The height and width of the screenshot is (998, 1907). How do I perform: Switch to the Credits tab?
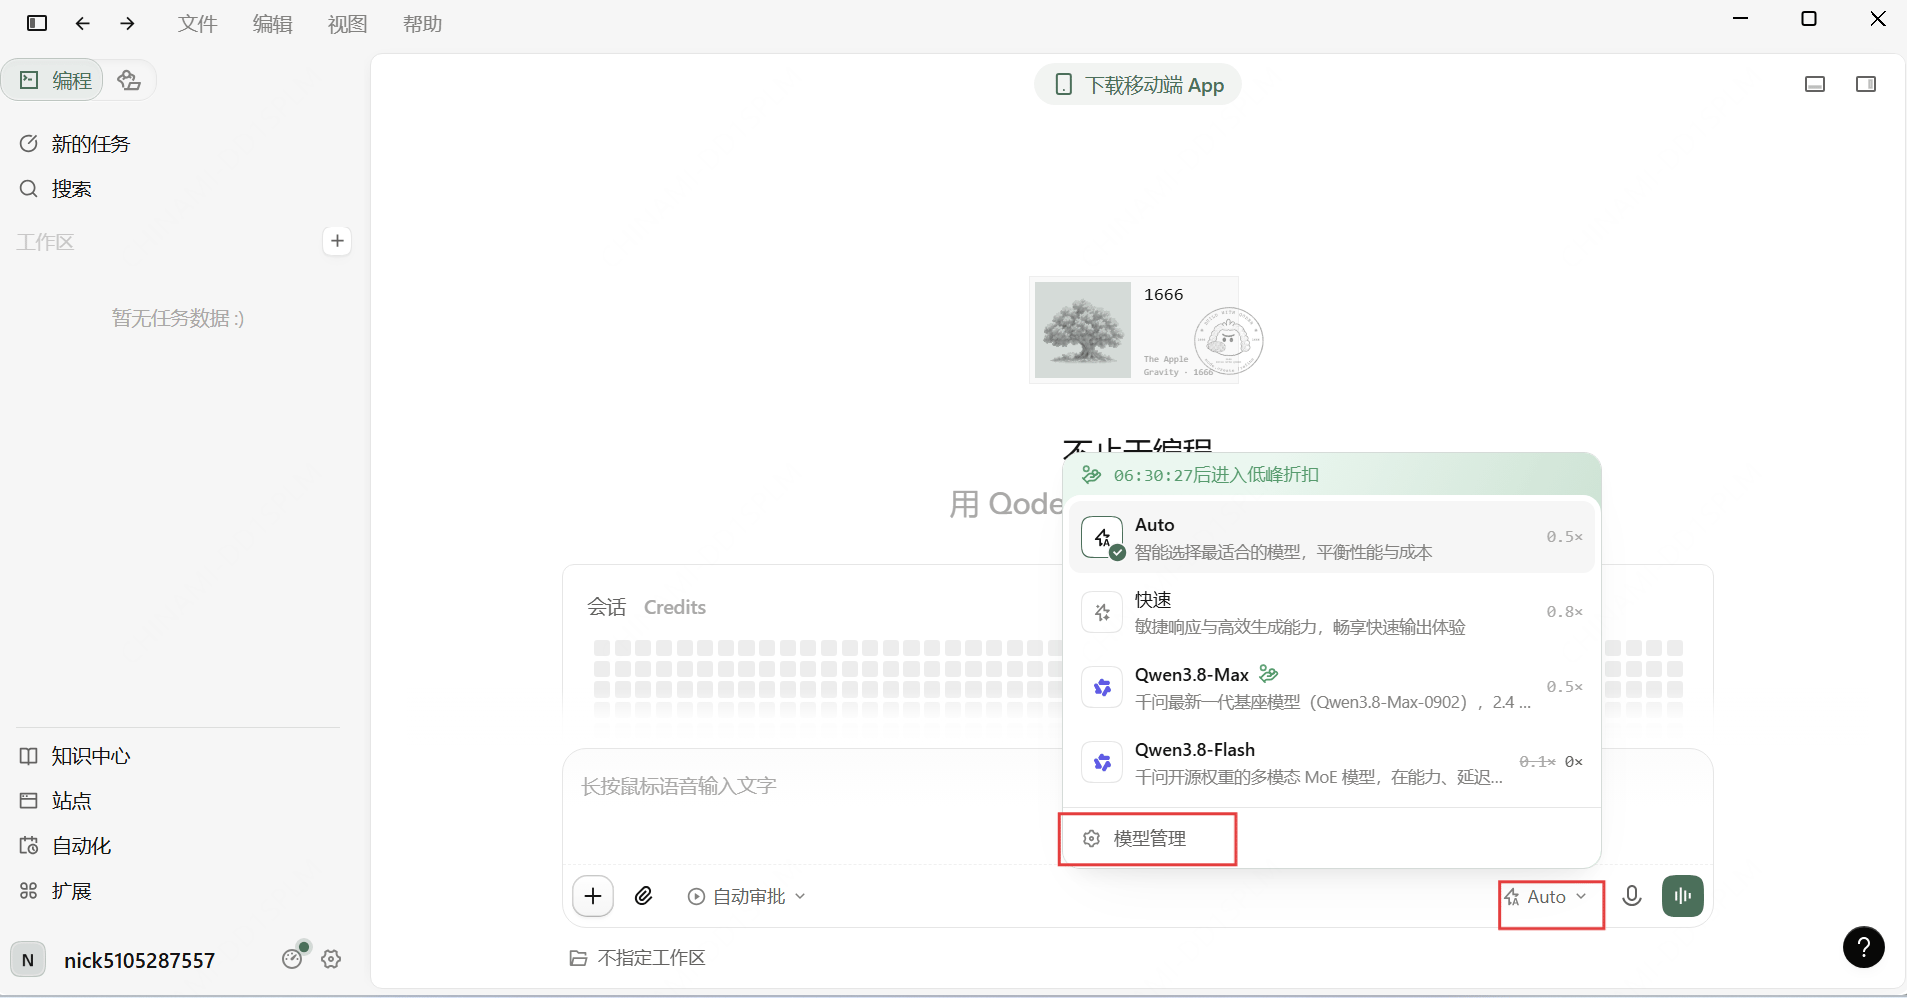tap(675, 607)
